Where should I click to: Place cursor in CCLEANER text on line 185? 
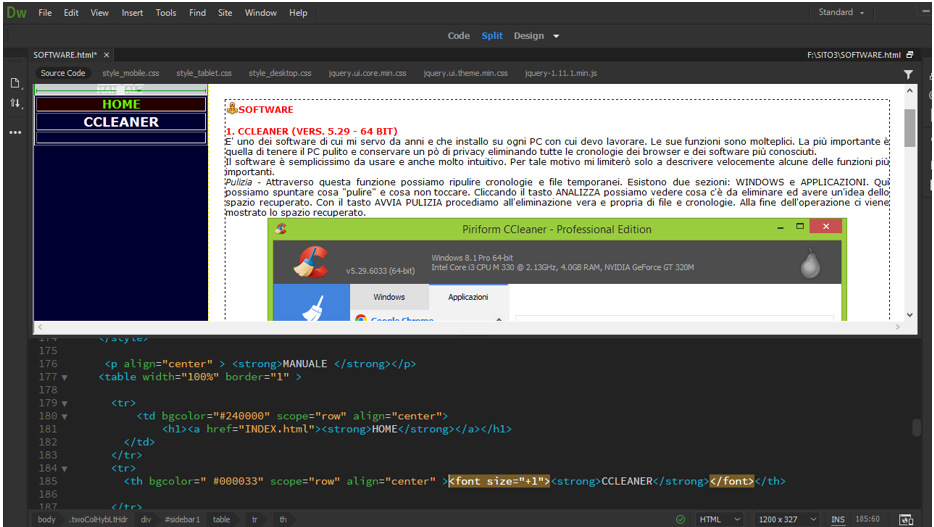coord(627,481)
